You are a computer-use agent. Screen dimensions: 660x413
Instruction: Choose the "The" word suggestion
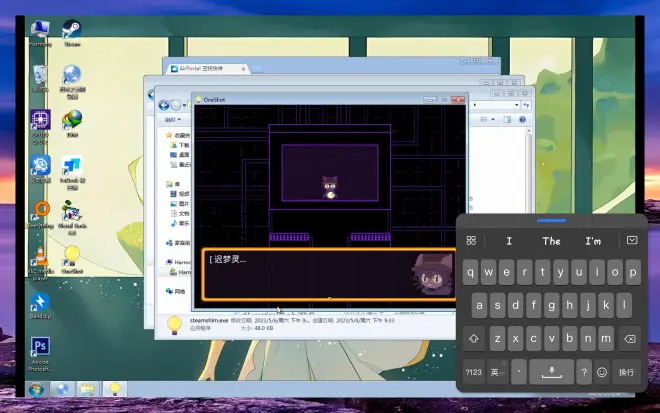point(551,241)
